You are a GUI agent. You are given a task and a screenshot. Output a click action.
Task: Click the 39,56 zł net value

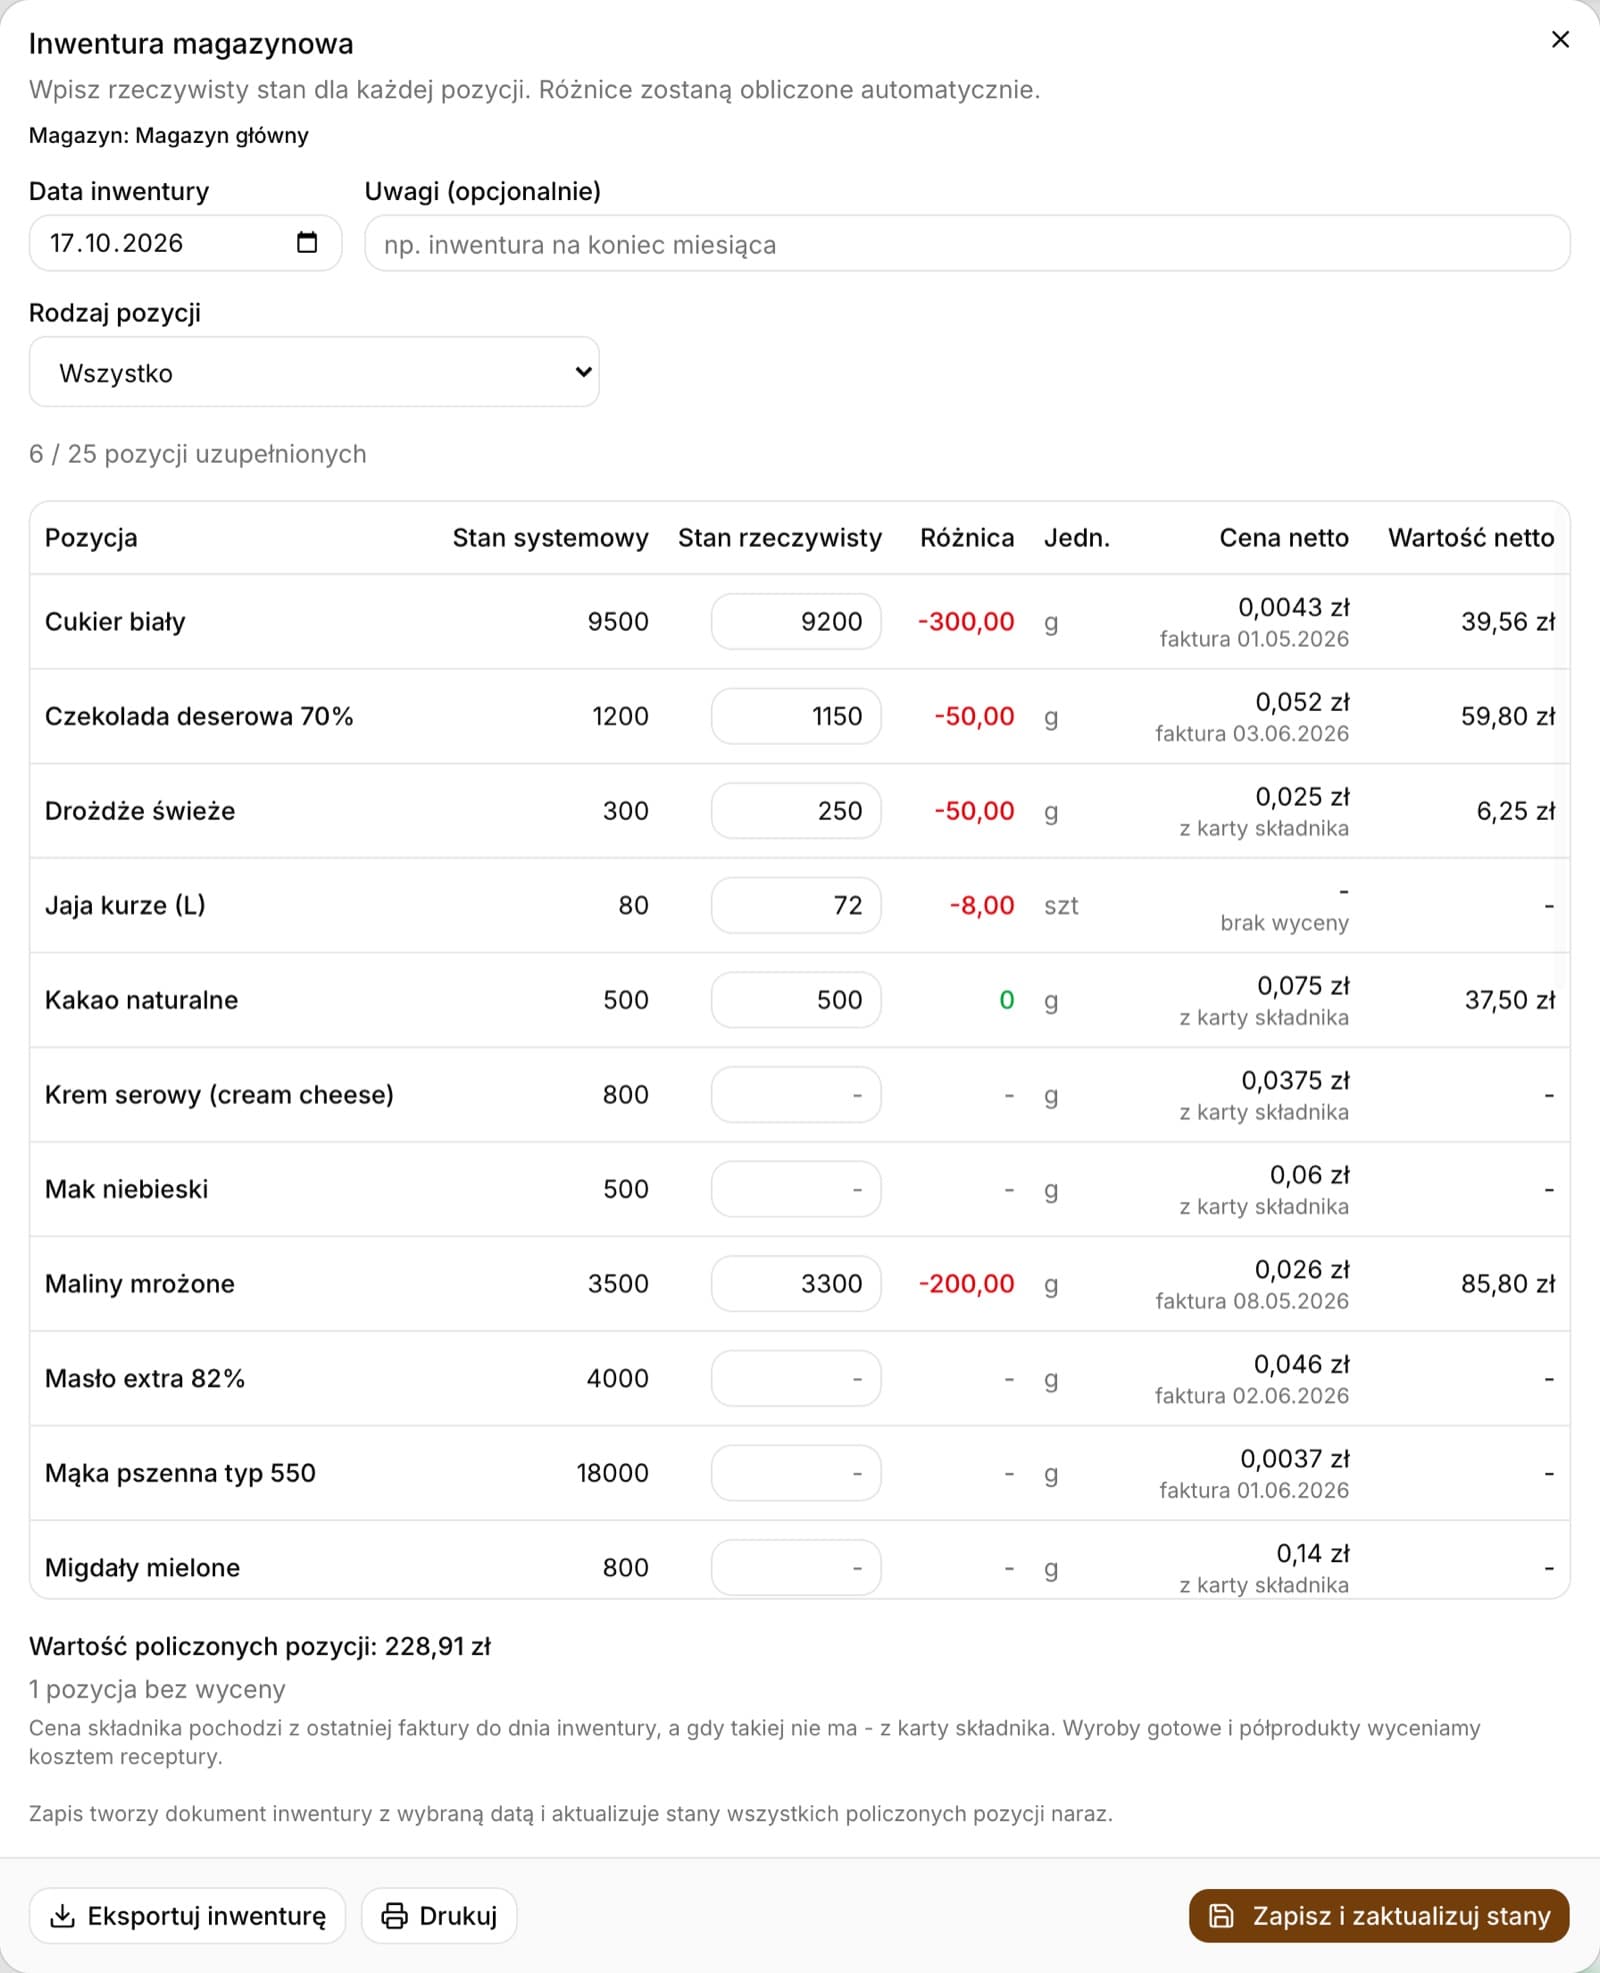click(x=1508, y=621)
